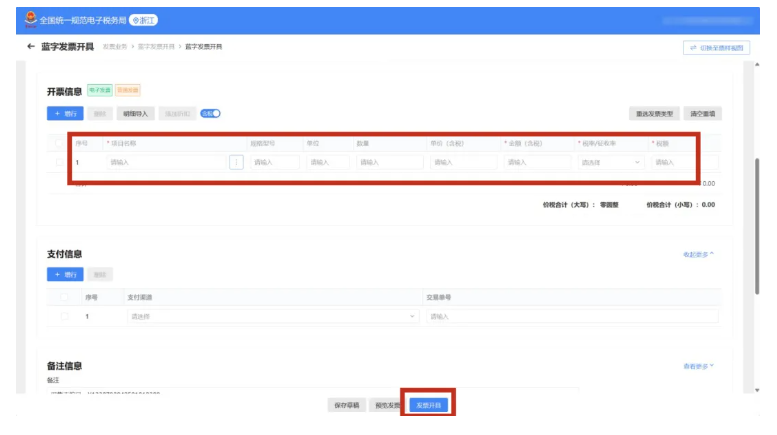Go to 发票业务 in breadcrumb
The height and width of the screenshot is (435, 777).
point(115,47)
